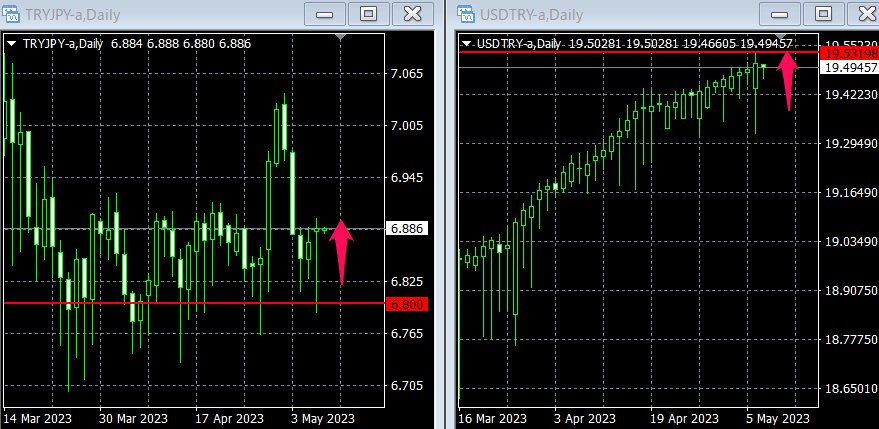The image size is (879, 429).
Task: Click the 7.065 price scale value
Action: point(407,73)
